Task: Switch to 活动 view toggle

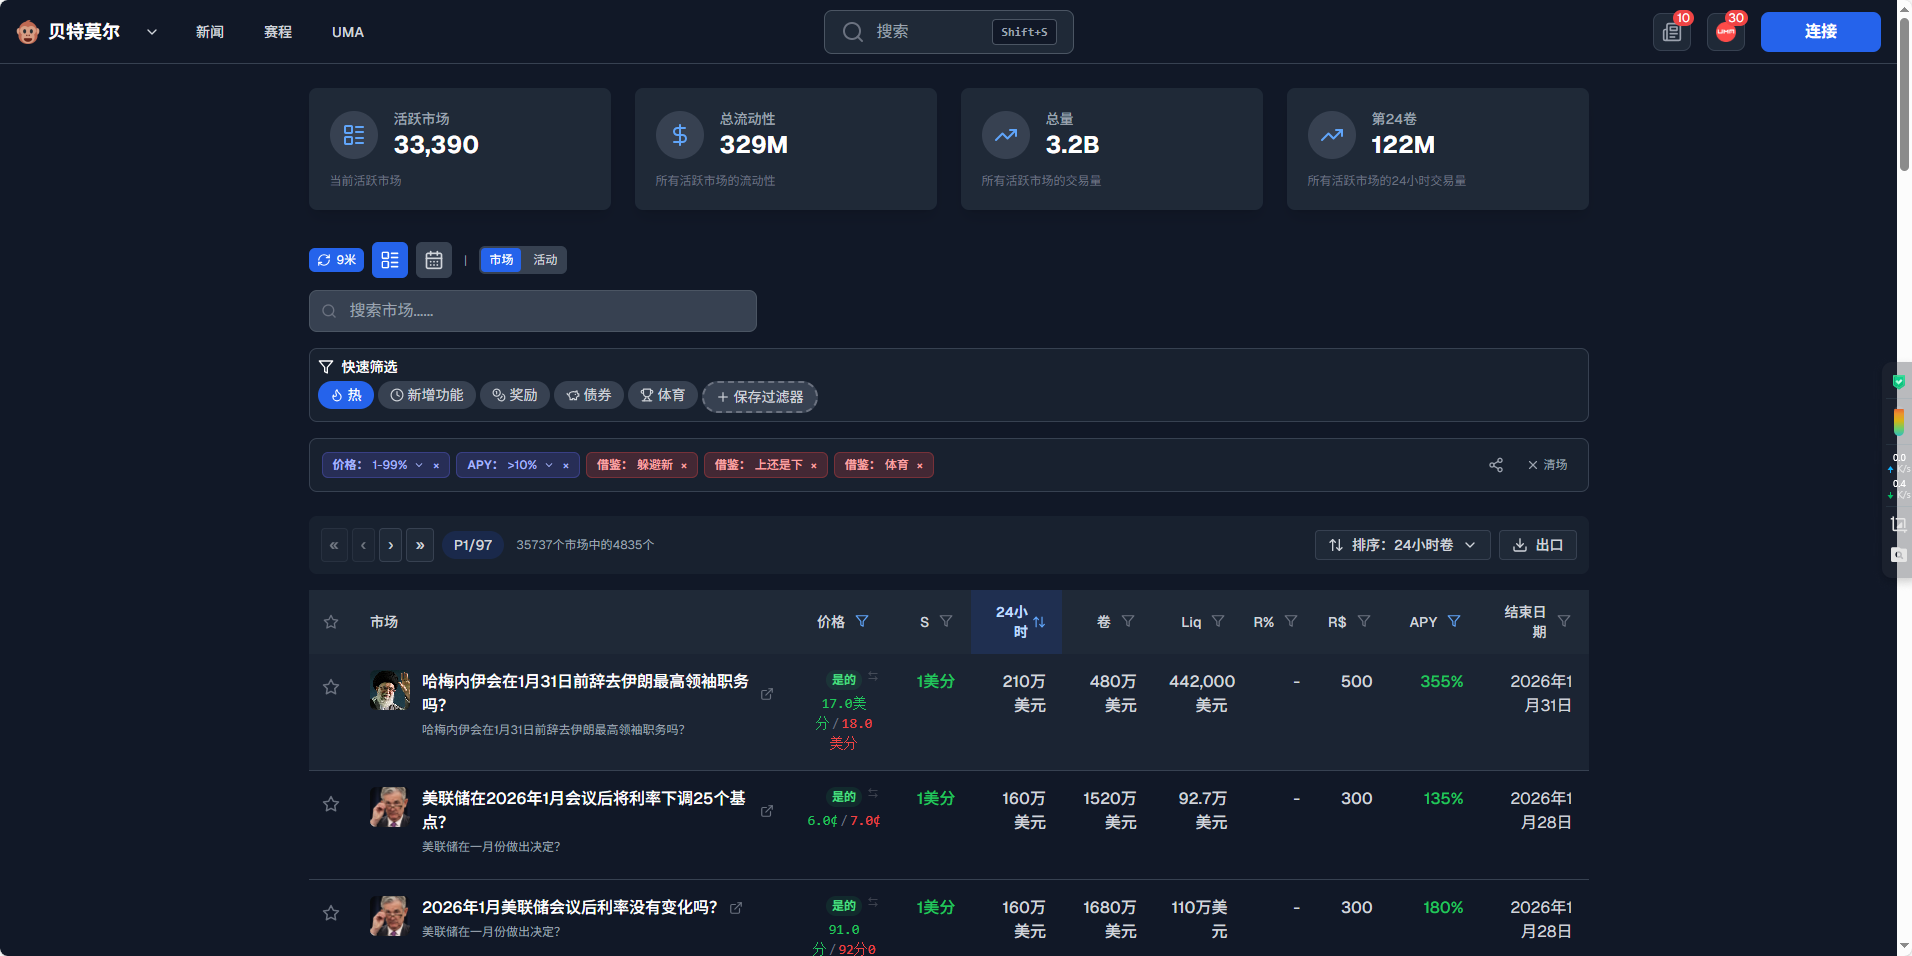Action: point(545,260)
